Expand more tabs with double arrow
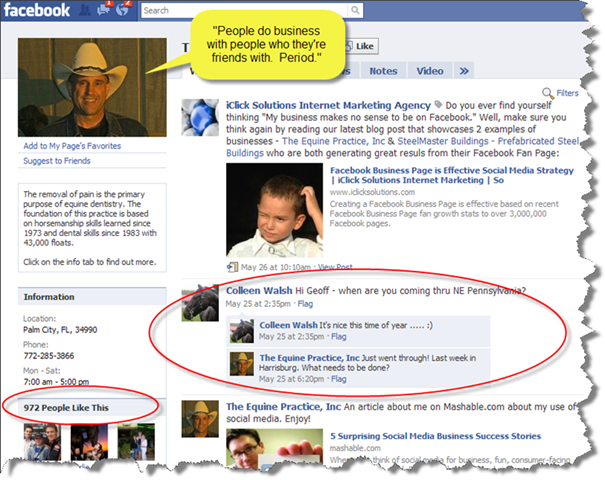The height and width of the screenshot is (480, 605). (x=464, y=71)
